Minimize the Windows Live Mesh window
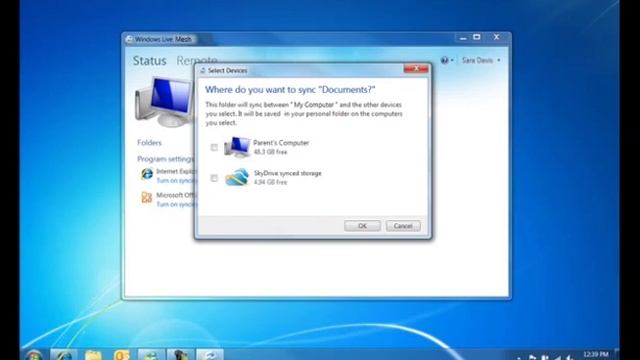640x360 pixels. coord(463,38)
